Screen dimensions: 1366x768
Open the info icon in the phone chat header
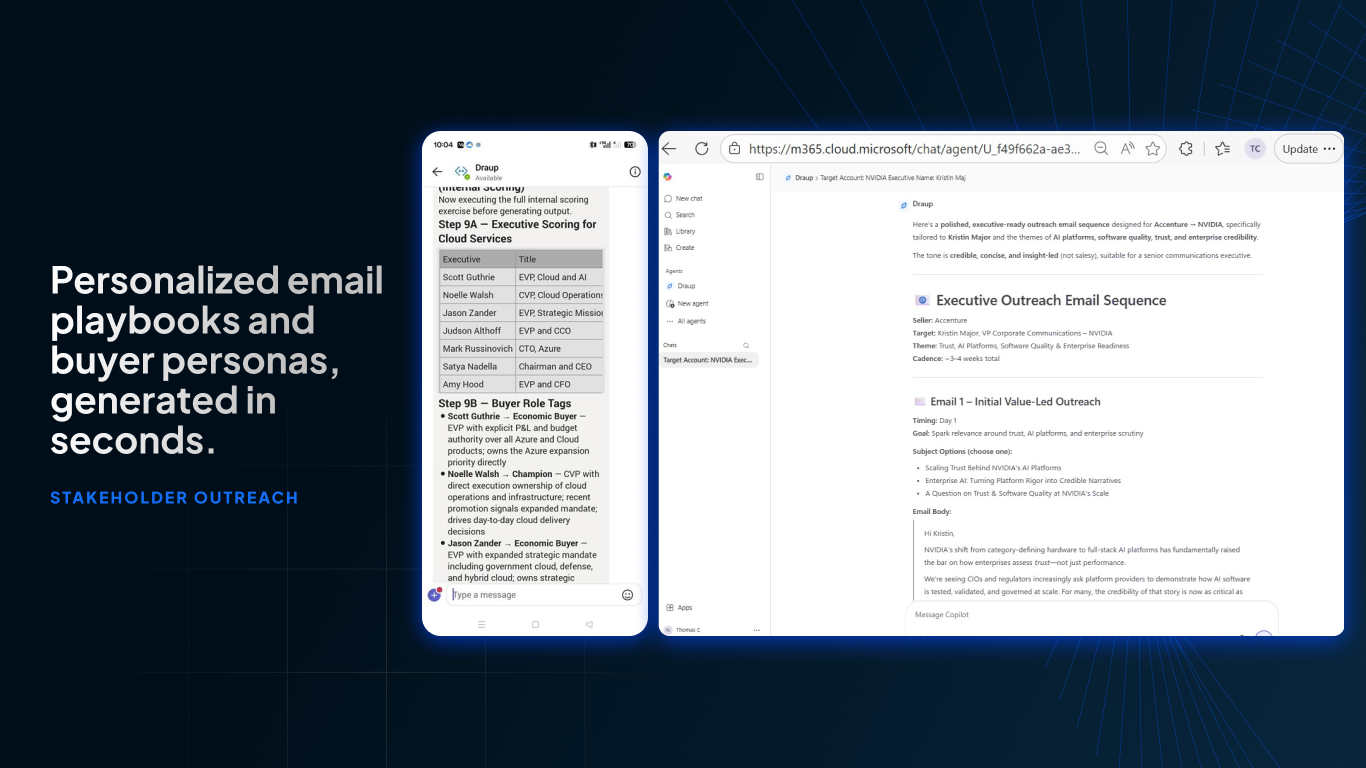[635, 172]
